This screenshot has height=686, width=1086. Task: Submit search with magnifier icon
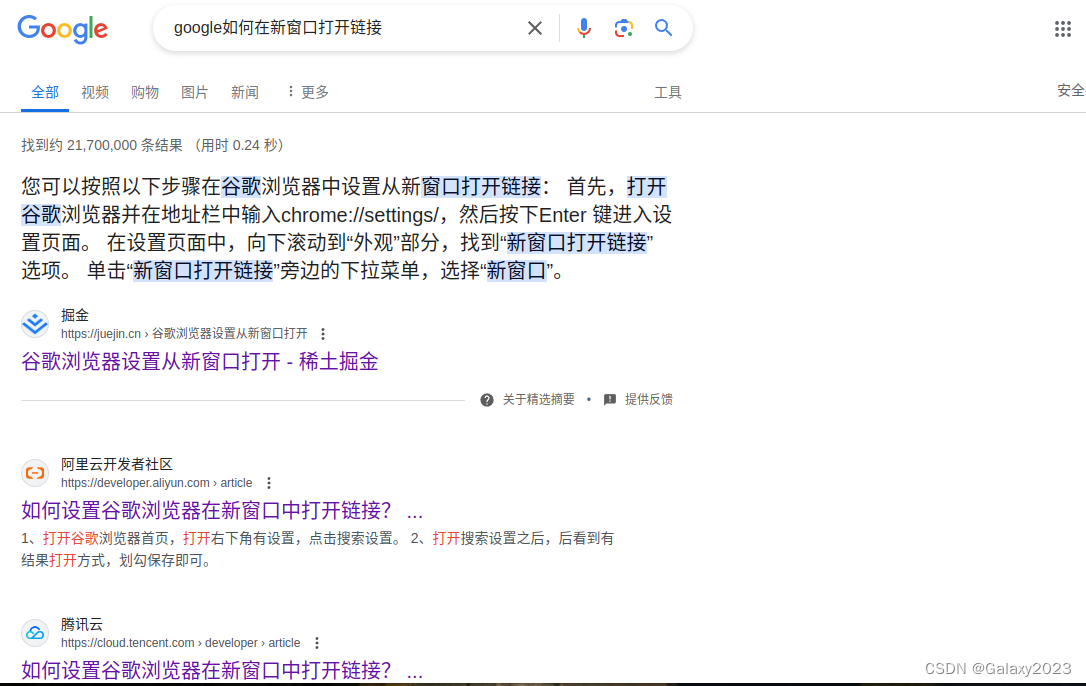(x=664, y=28)
